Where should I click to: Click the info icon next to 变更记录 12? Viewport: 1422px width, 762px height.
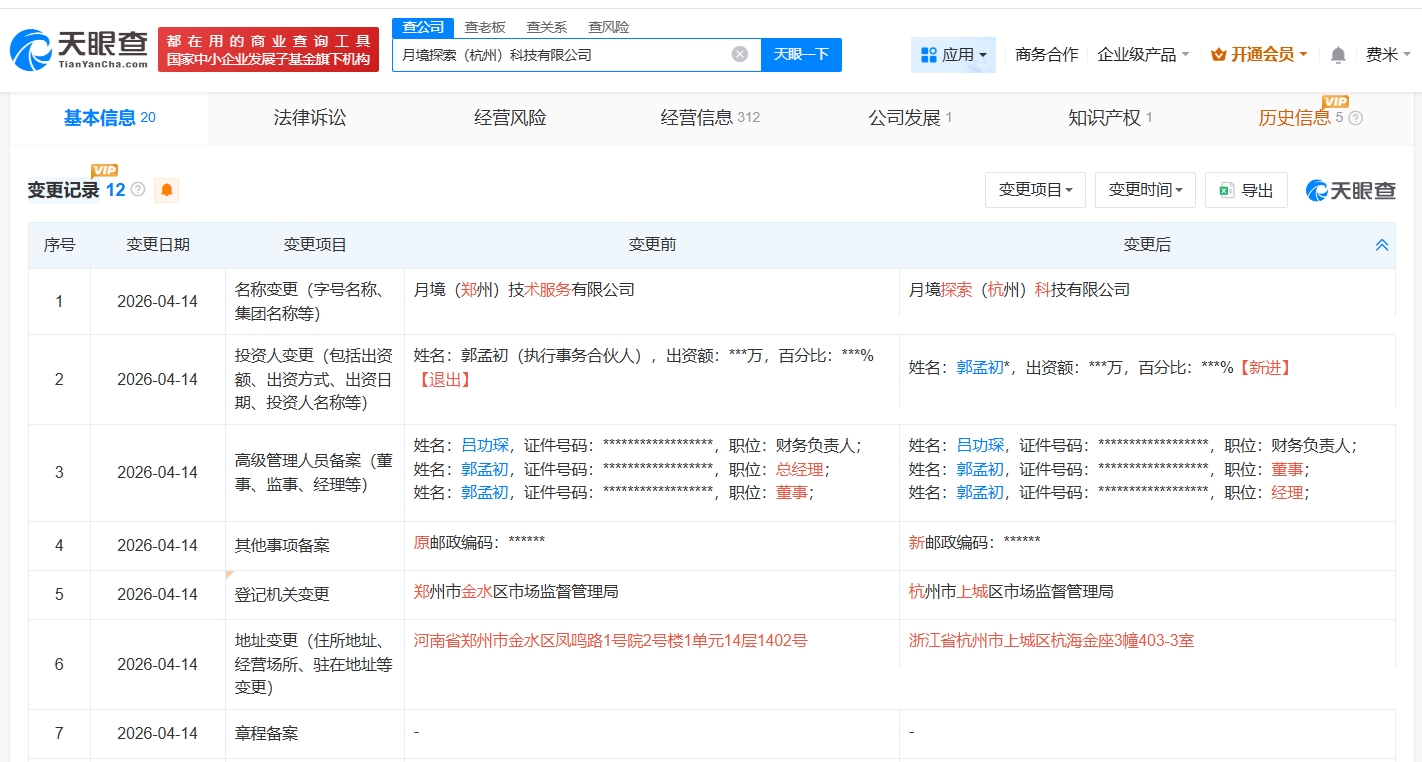138,189
